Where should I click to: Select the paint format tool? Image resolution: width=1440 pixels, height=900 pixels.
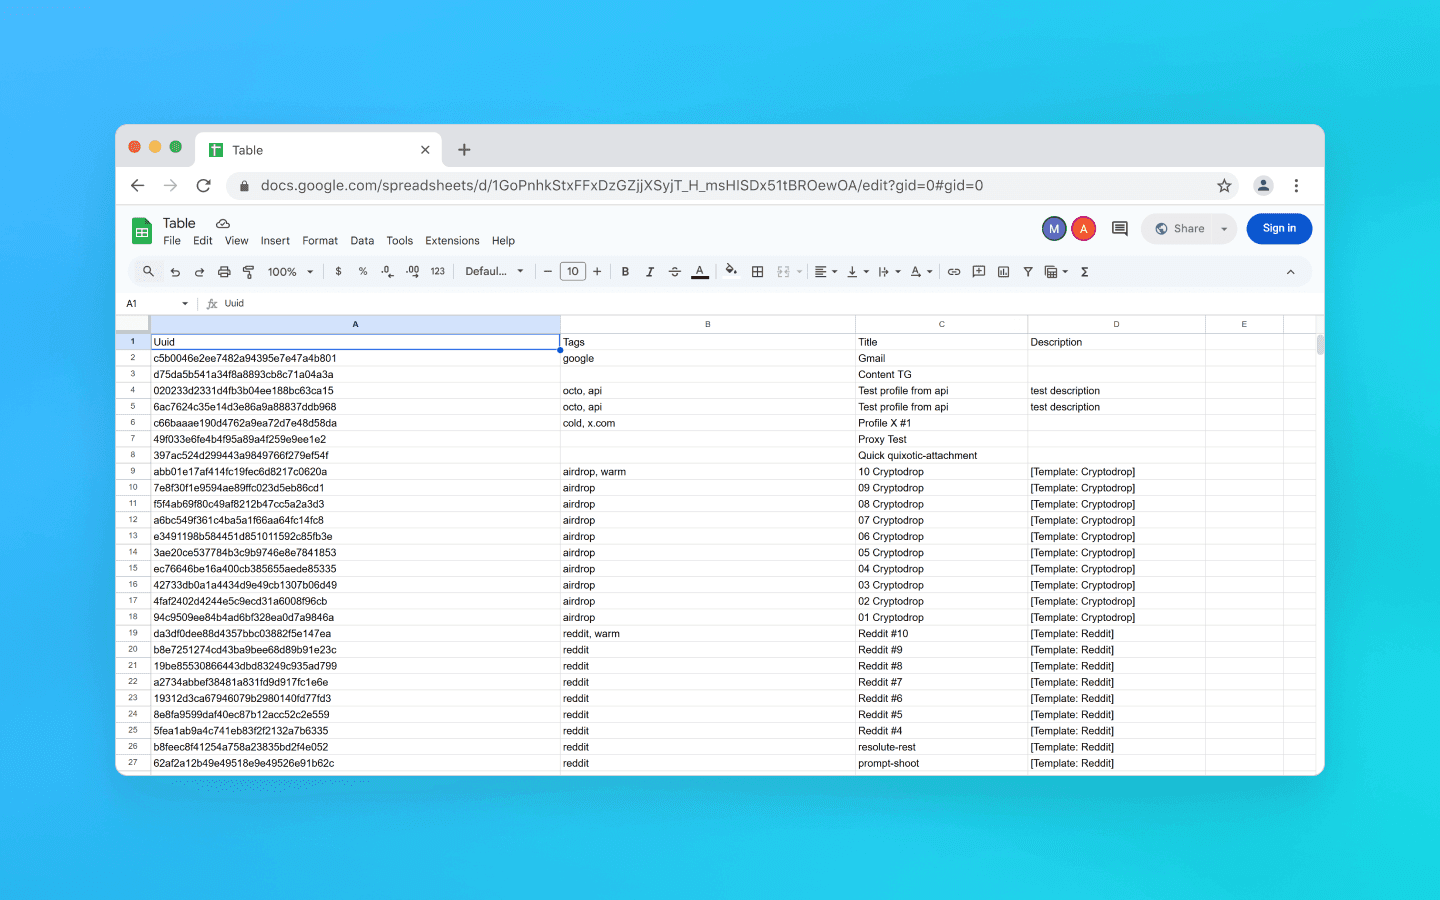coord(248,271)
